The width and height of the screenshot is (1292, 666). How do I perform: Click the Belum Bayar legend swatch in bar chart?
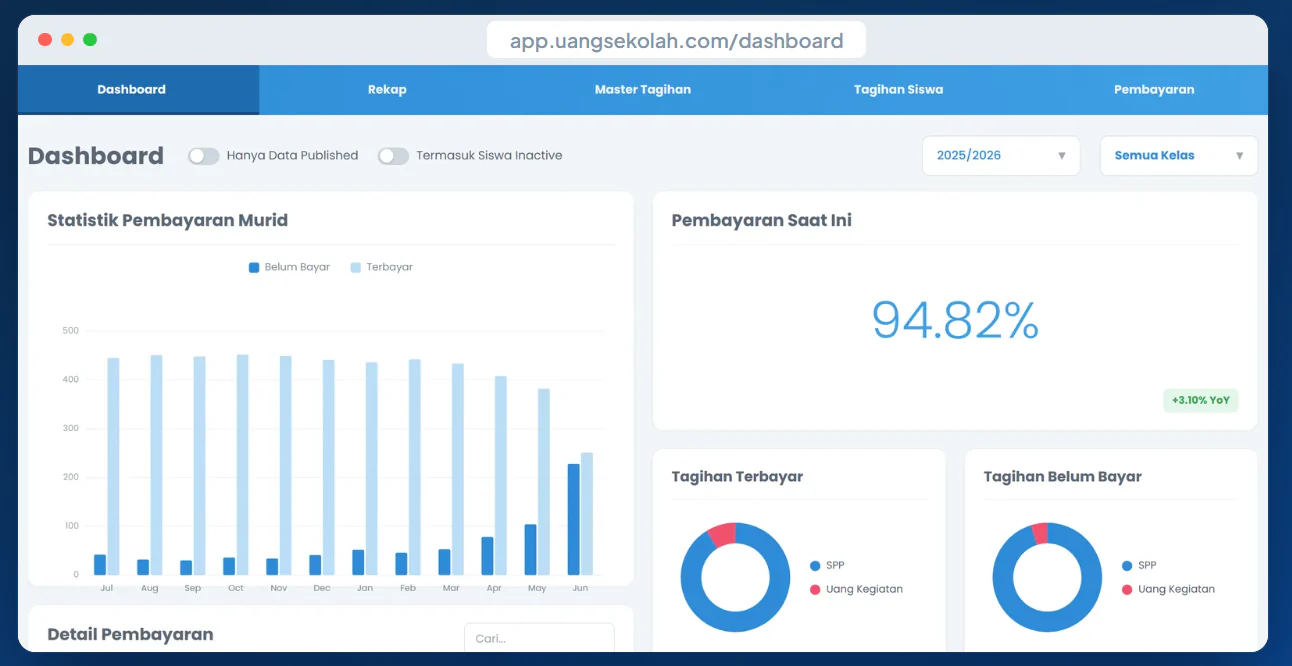[254, 268]
